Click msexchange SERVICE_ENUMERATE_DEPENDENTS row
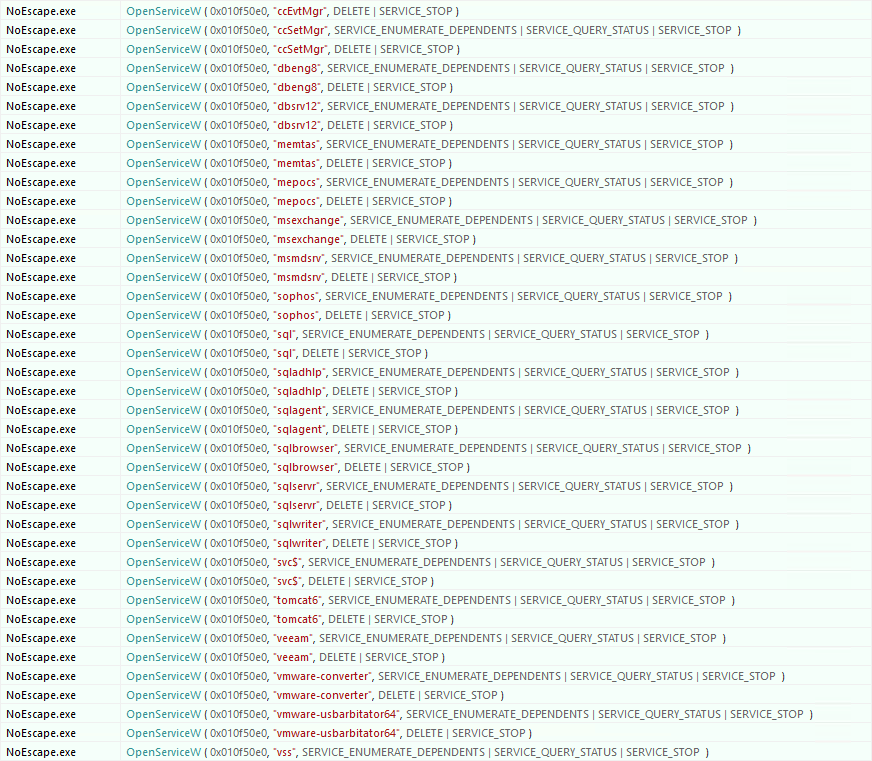Screen dimensions: 872x761 [x=436, y=220]
